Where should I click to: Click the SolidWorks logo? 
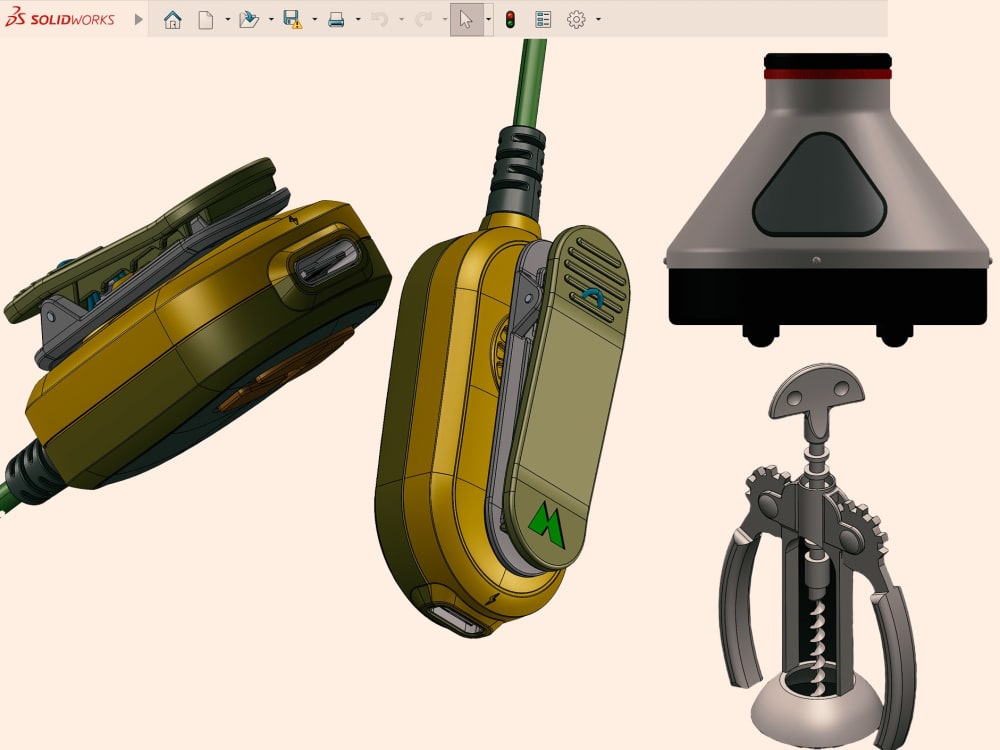coord(60,18)
